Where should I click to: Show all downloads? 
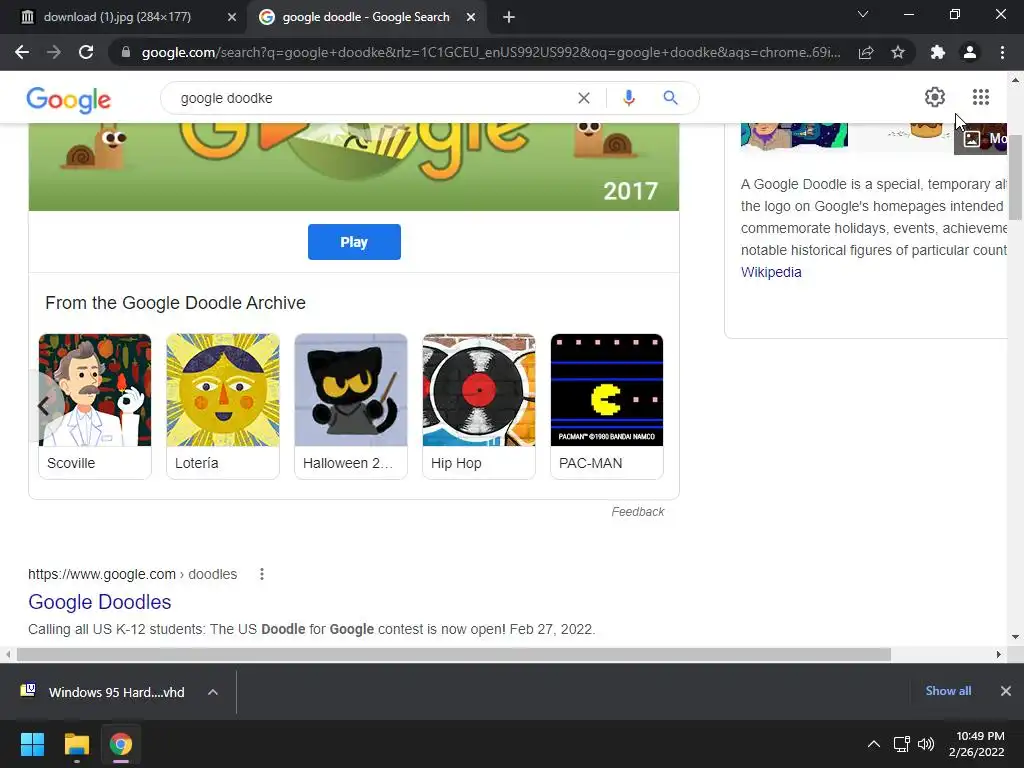tap(948, 691)
